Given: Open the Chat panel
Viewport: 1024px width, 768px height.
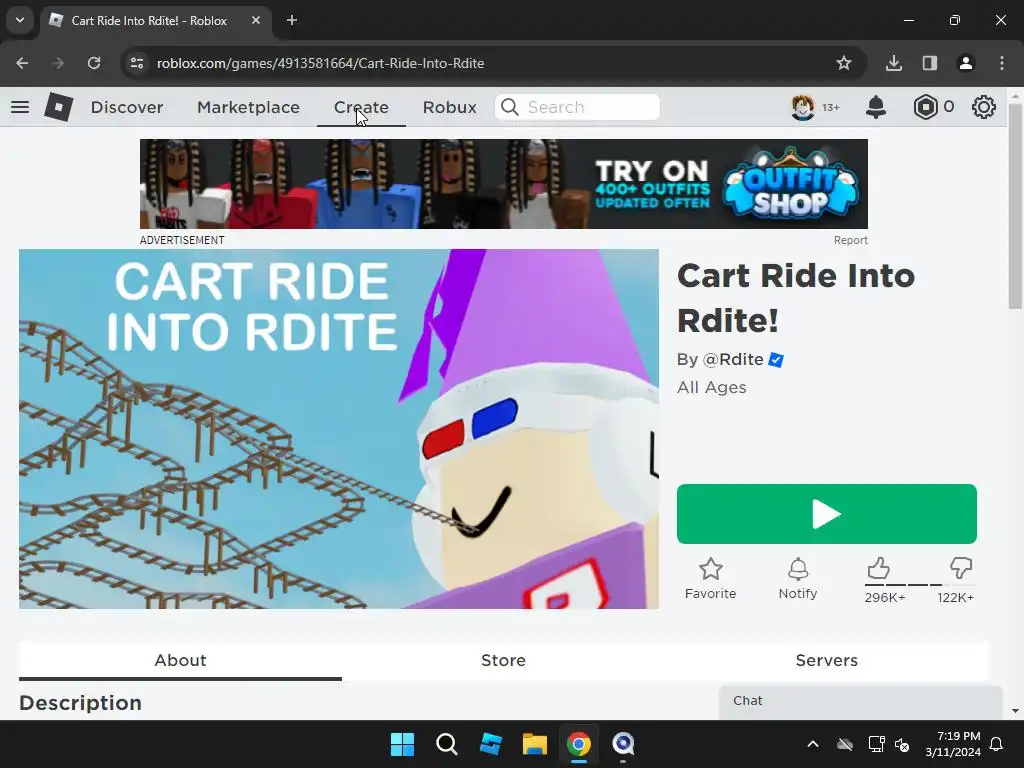Looking at the screenshot, I should point(861,702).
